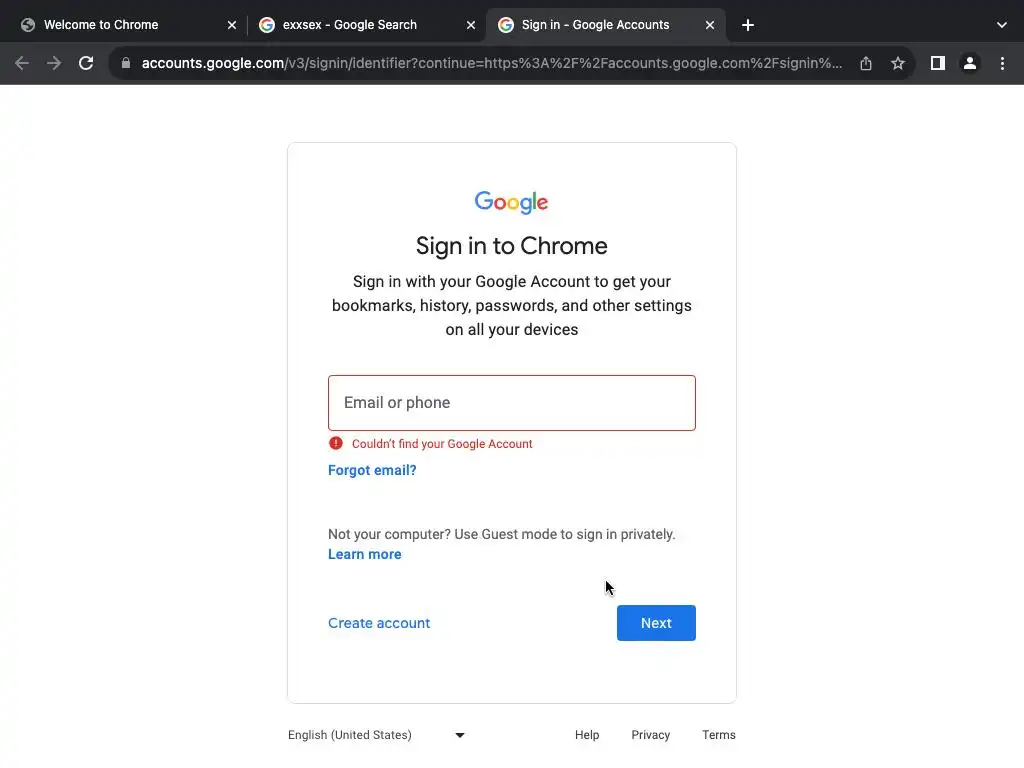Expand the tab search chevron

coord(1002,25)
